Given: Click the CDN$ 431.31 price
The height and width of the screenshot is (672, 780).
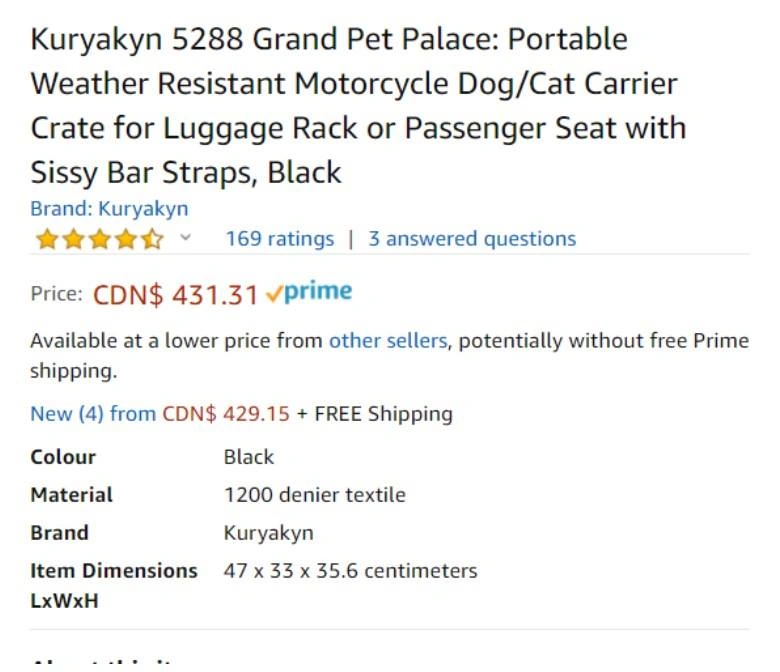Looking at the screenshot, I should point(175,295).
